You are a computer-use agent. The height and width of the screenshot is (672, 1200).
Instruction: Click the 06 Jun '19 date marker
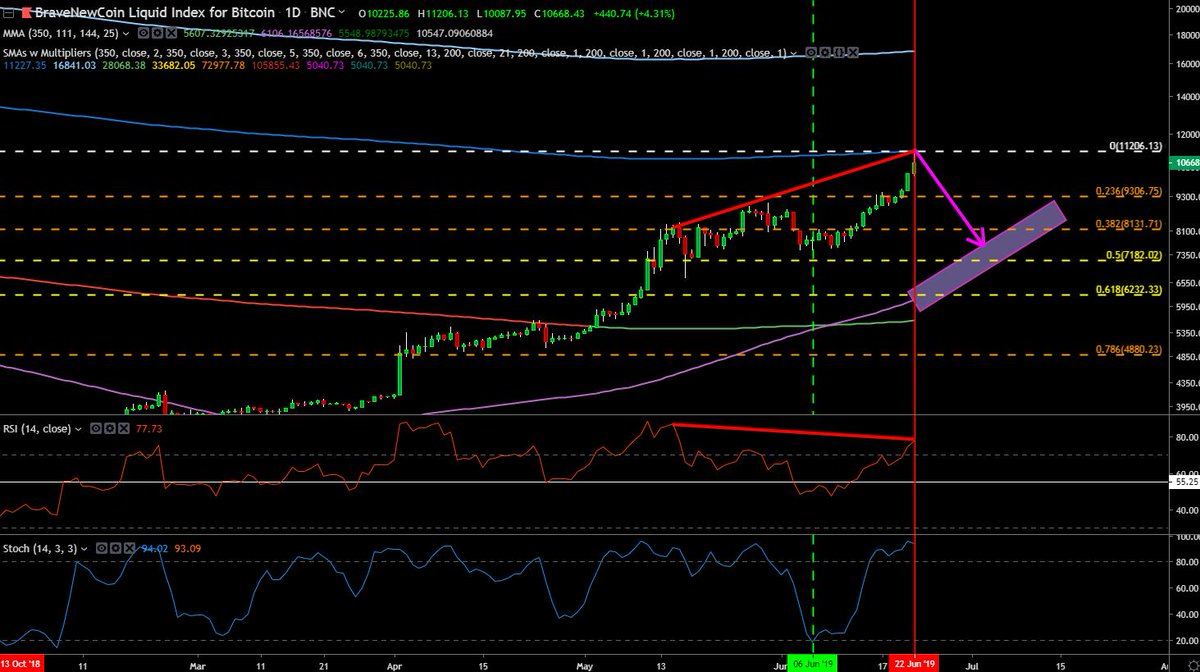[812, 662]
